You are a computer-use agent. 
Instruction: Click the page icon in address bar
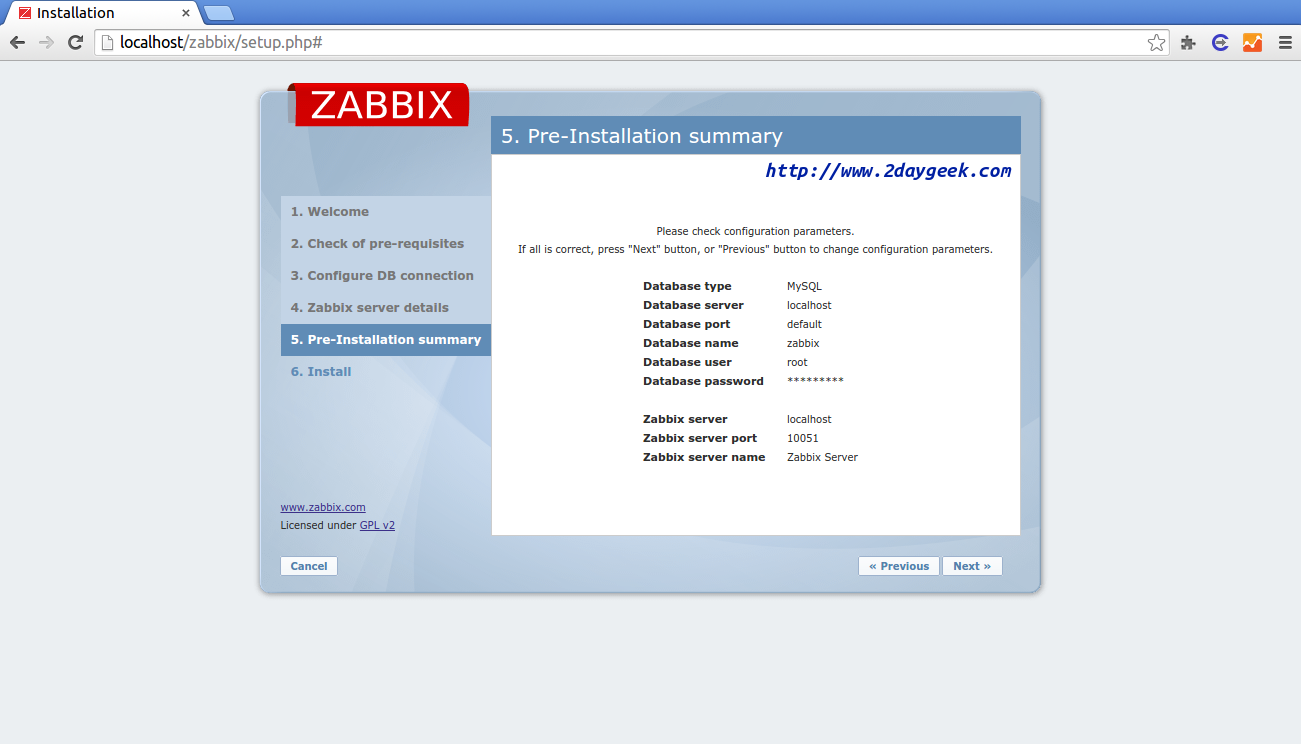tap(107, 42)
